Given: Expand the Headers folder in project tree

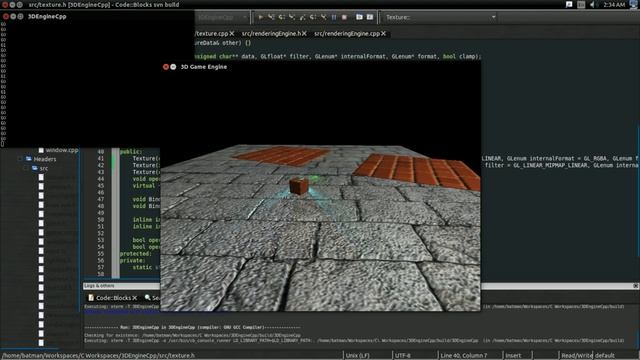Looking at the screenshot, I should click(20, 159).
